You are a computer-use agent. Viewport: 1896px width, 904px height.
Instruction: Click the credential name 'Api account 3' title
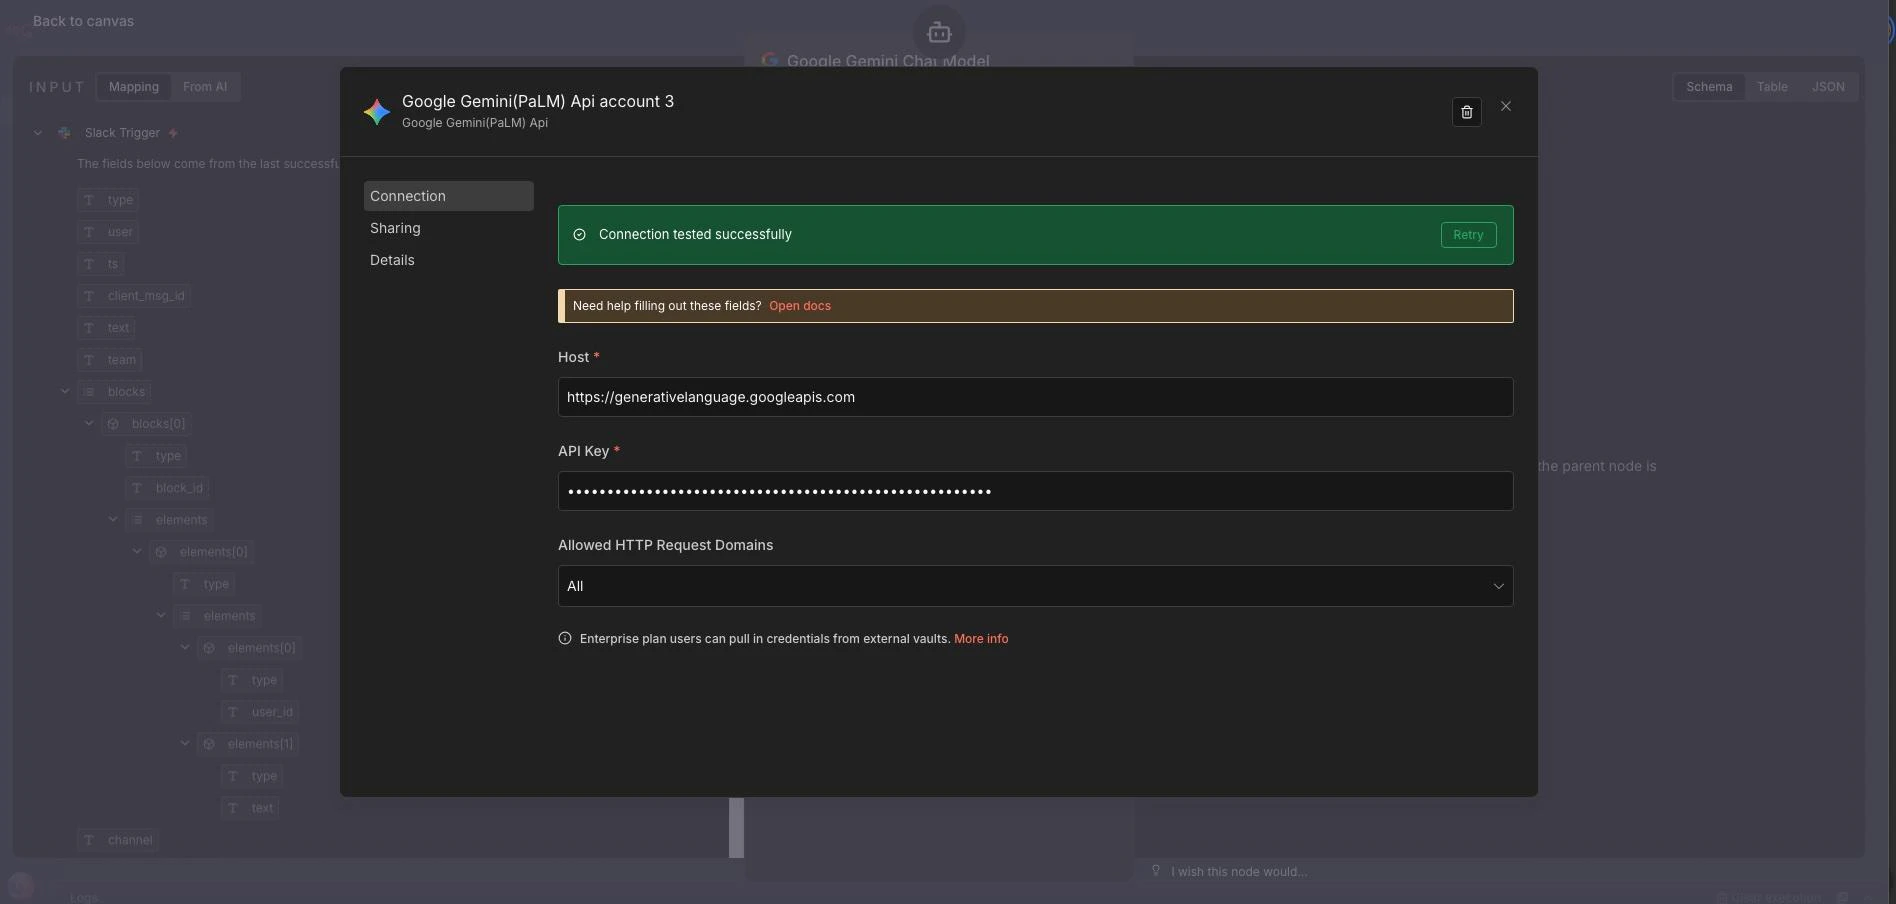coord(538,101)
